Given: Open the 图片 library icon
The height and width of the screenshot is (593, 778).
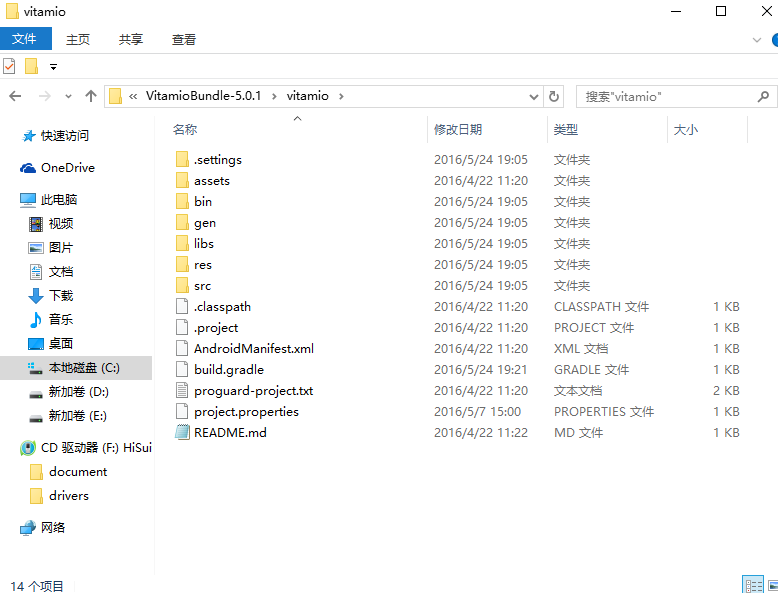Looking at the screenshot, I should tap(36, 248).
